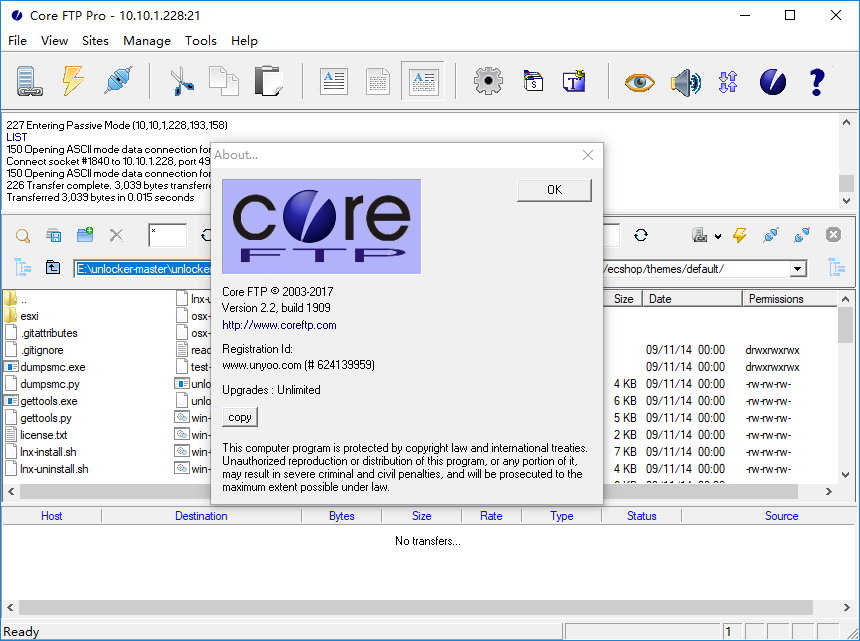Click the local pane delete X icon
Image resolution: width=860 pixels, height=641 pixels.
116,236
